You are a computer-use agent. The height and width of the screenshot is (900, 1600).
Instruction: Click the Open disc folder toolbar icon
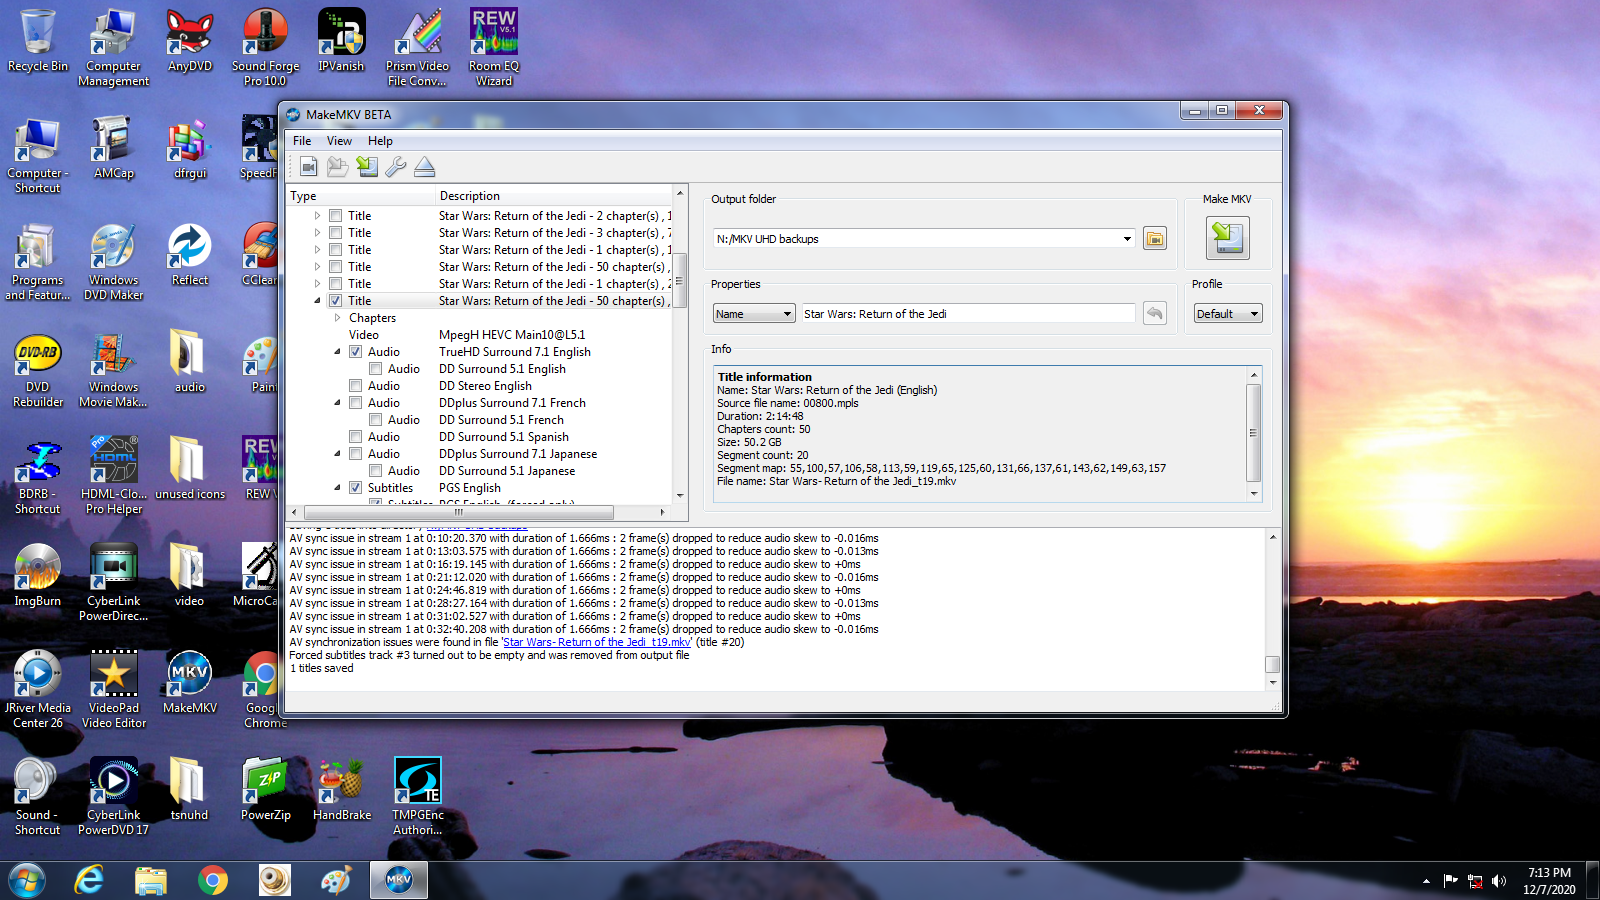coord(338,167)
